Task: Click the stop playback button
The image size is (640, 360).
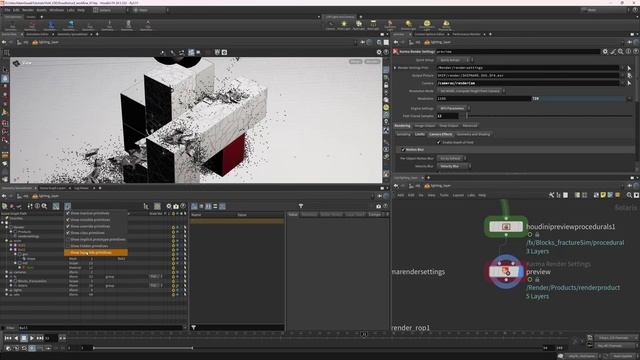Action: pos(24,338)
